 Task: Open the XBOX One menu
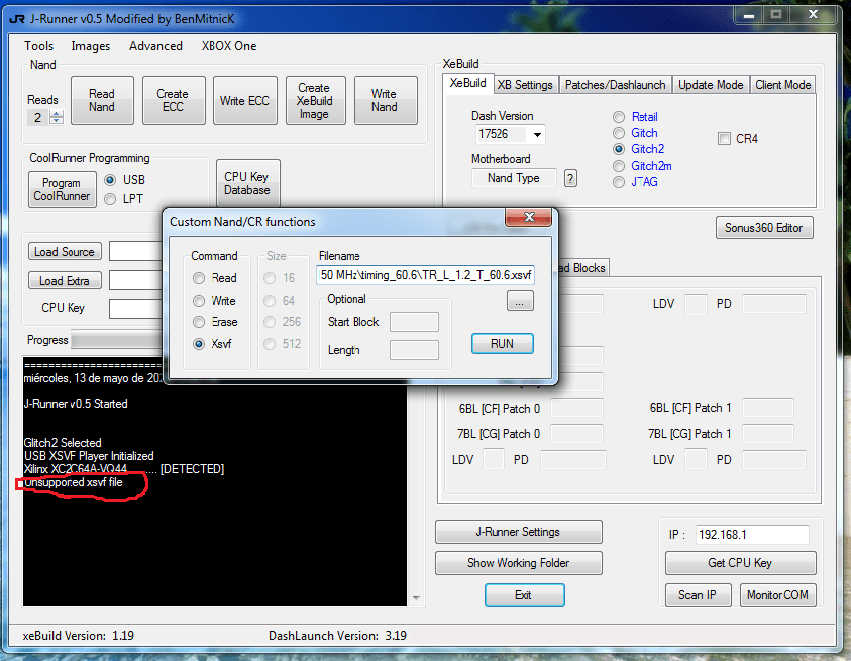(x=229, y=46)
